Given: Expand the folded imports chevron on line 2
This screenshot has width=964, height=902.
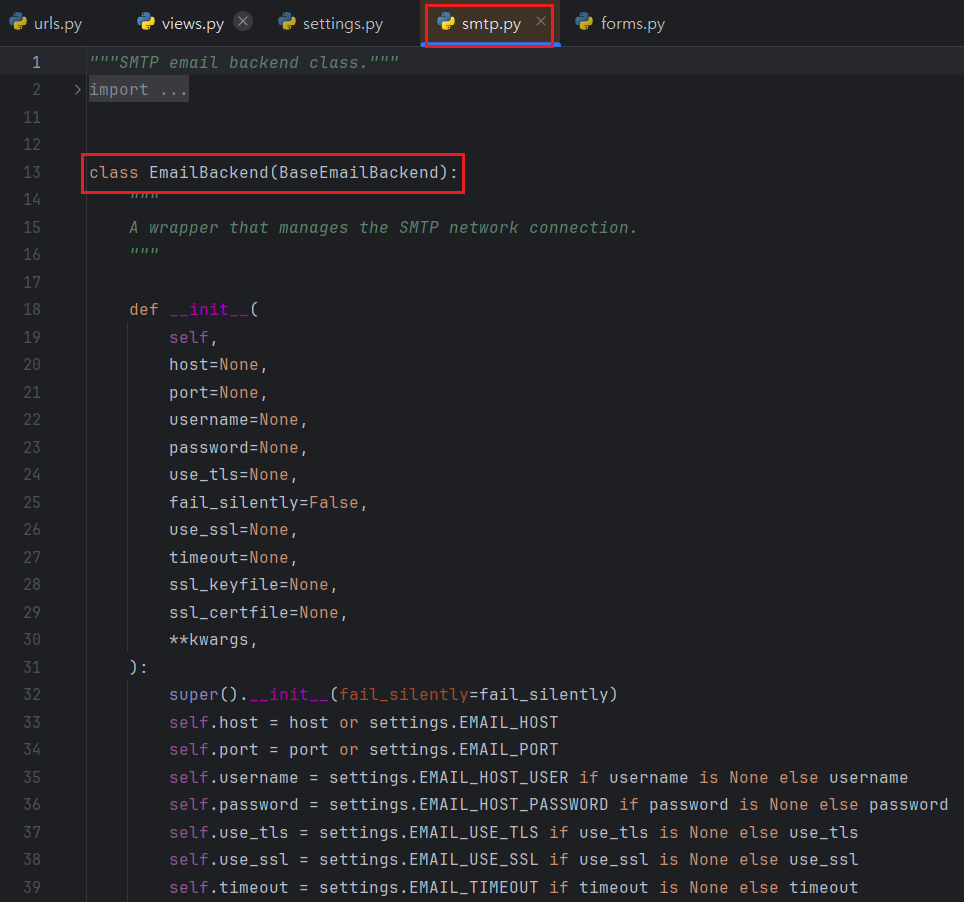Looking at the screenshot, I should pos(77,90).
